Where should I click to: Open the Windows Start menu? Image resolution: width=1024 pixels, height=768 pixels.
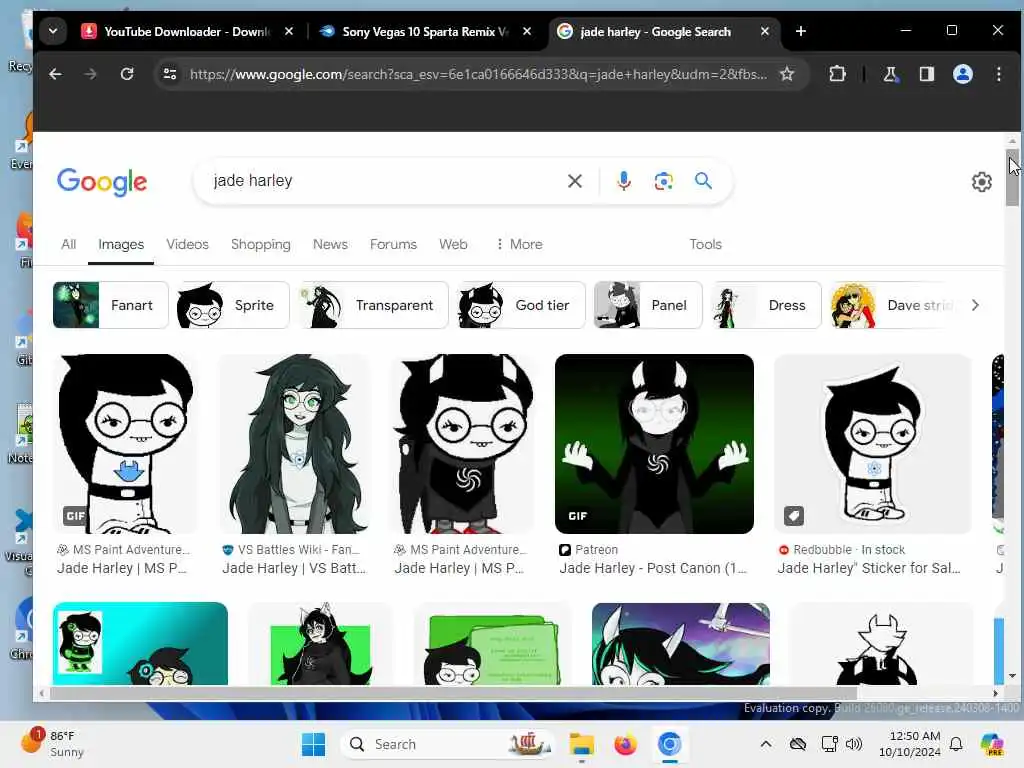point(313,744)
